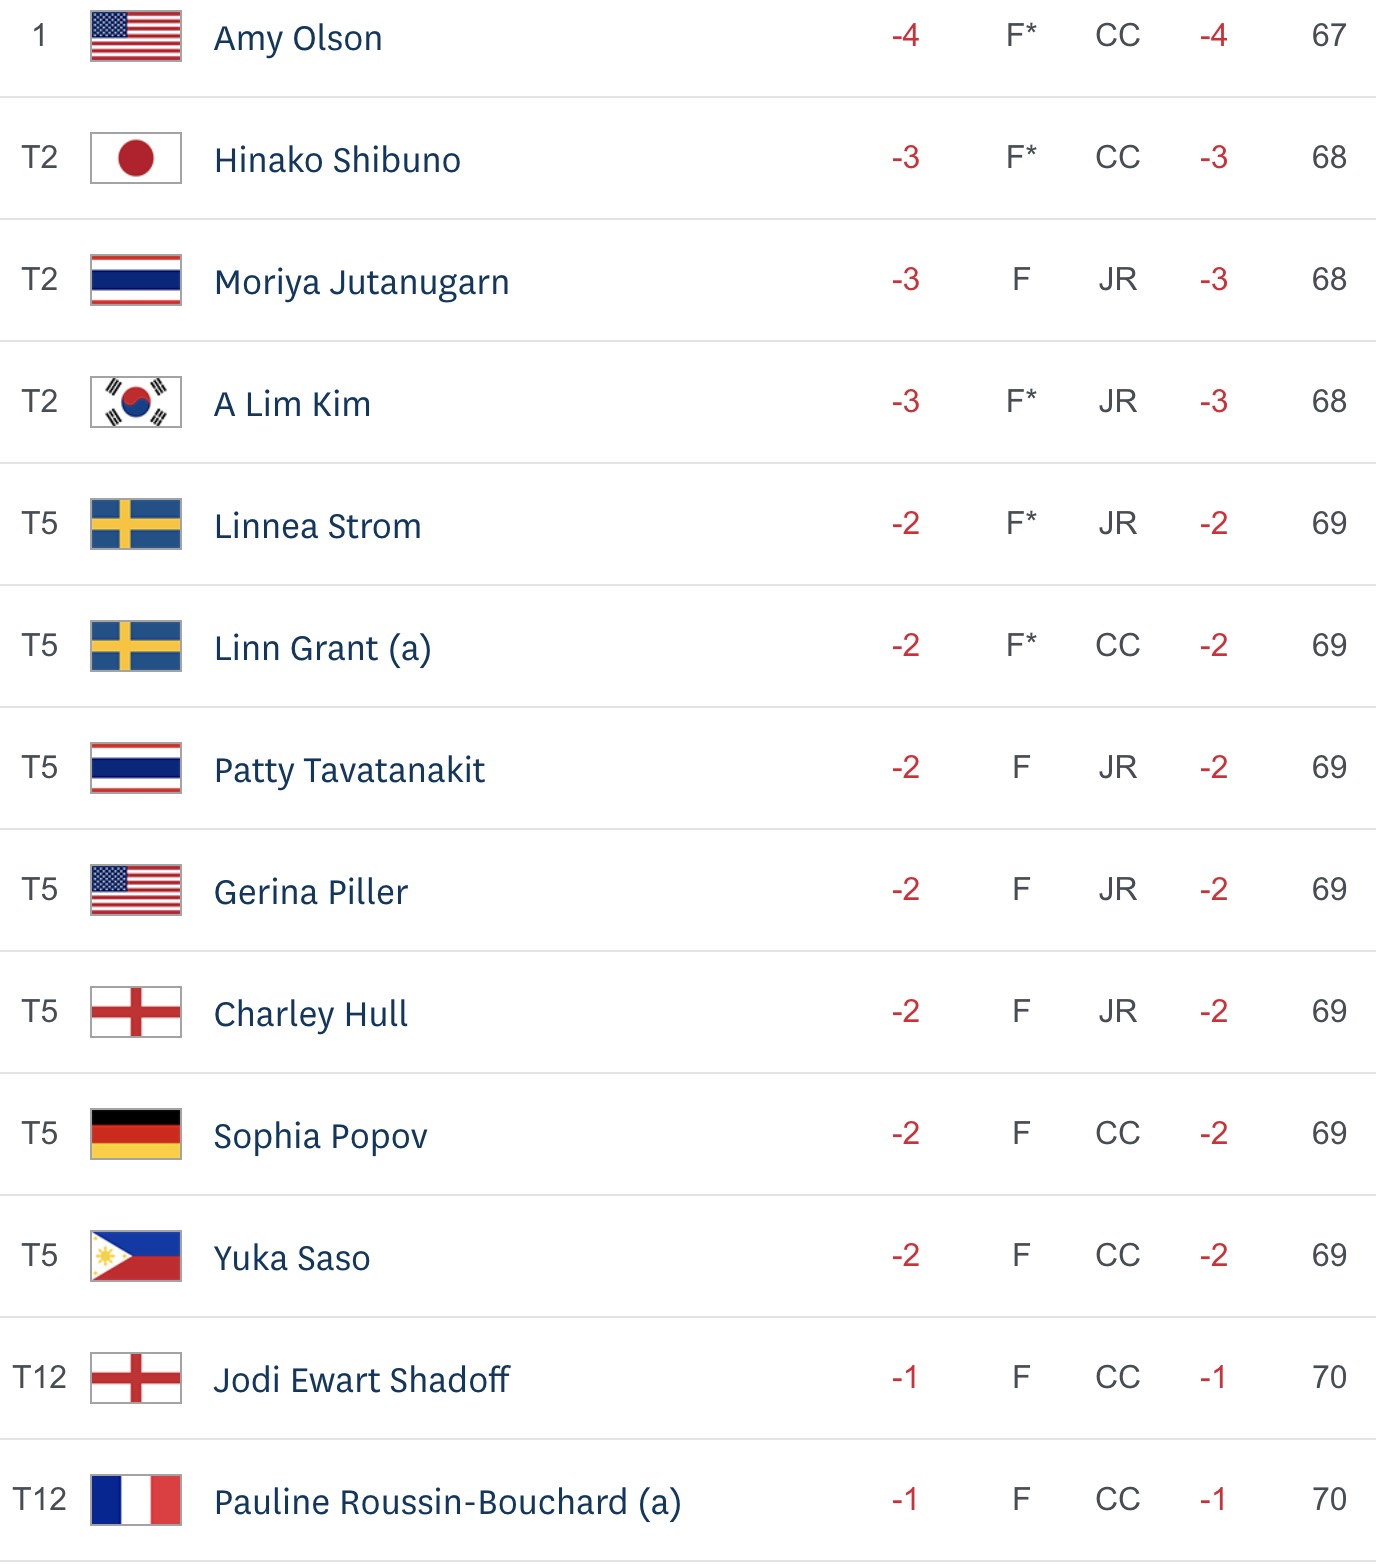Click the USA flag beside Amy Olson
Viewport: 1376px width, 1566px height.
pos(136,36)
